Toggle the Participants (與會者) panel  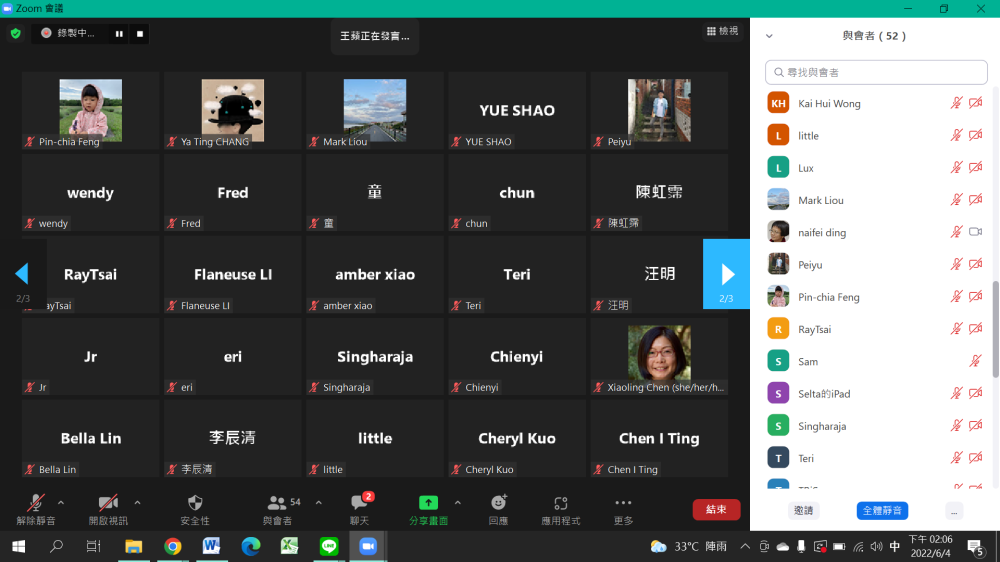tap(277, 503)
